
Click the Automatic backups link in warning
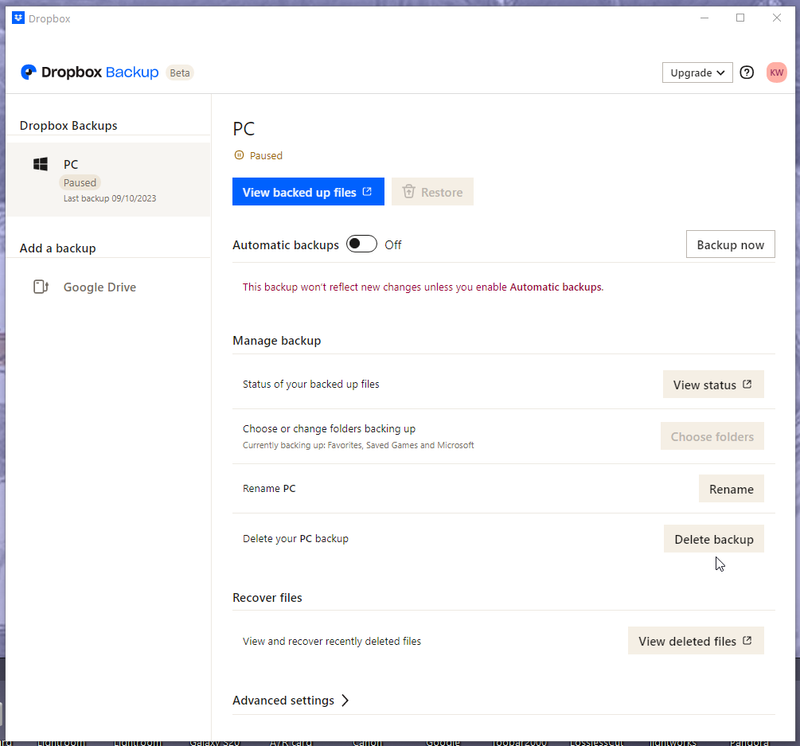pyautogui.click(x=556, y=287)
